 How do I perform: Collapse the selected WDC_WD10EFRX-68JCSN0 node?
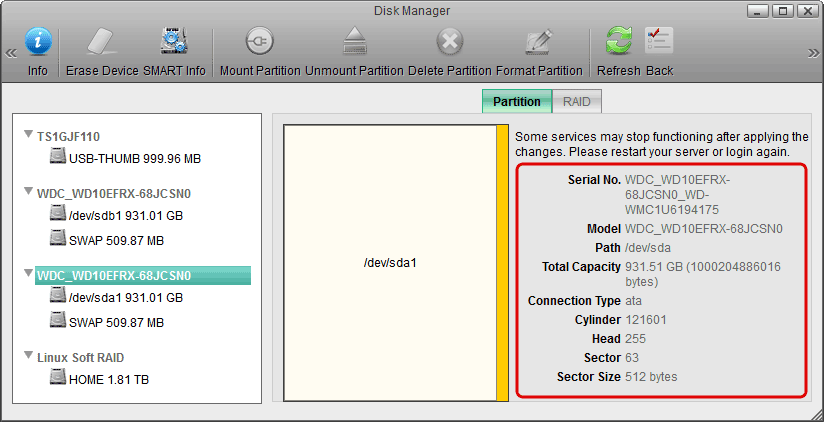pyautogui.click(x=28, y=276)
